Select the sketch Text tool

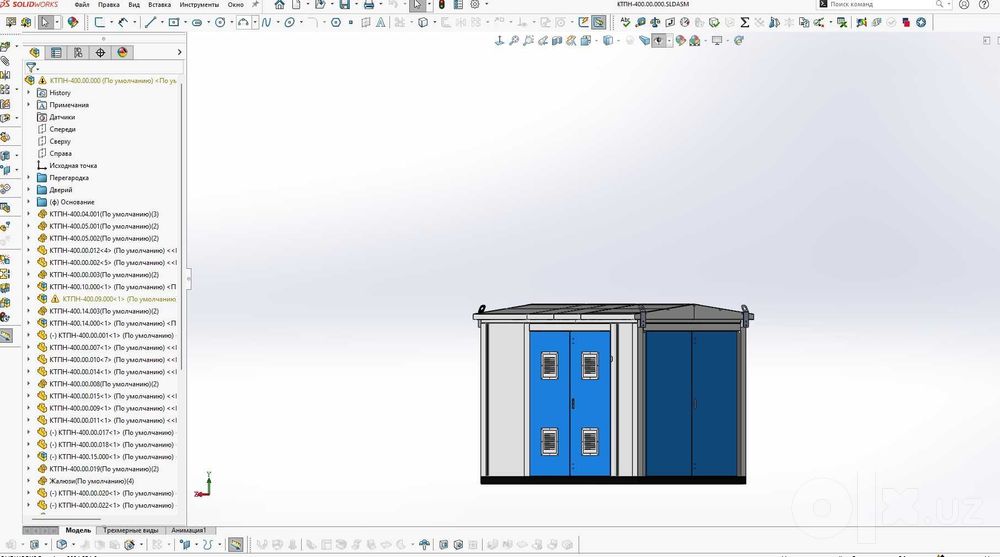[381, 22]
